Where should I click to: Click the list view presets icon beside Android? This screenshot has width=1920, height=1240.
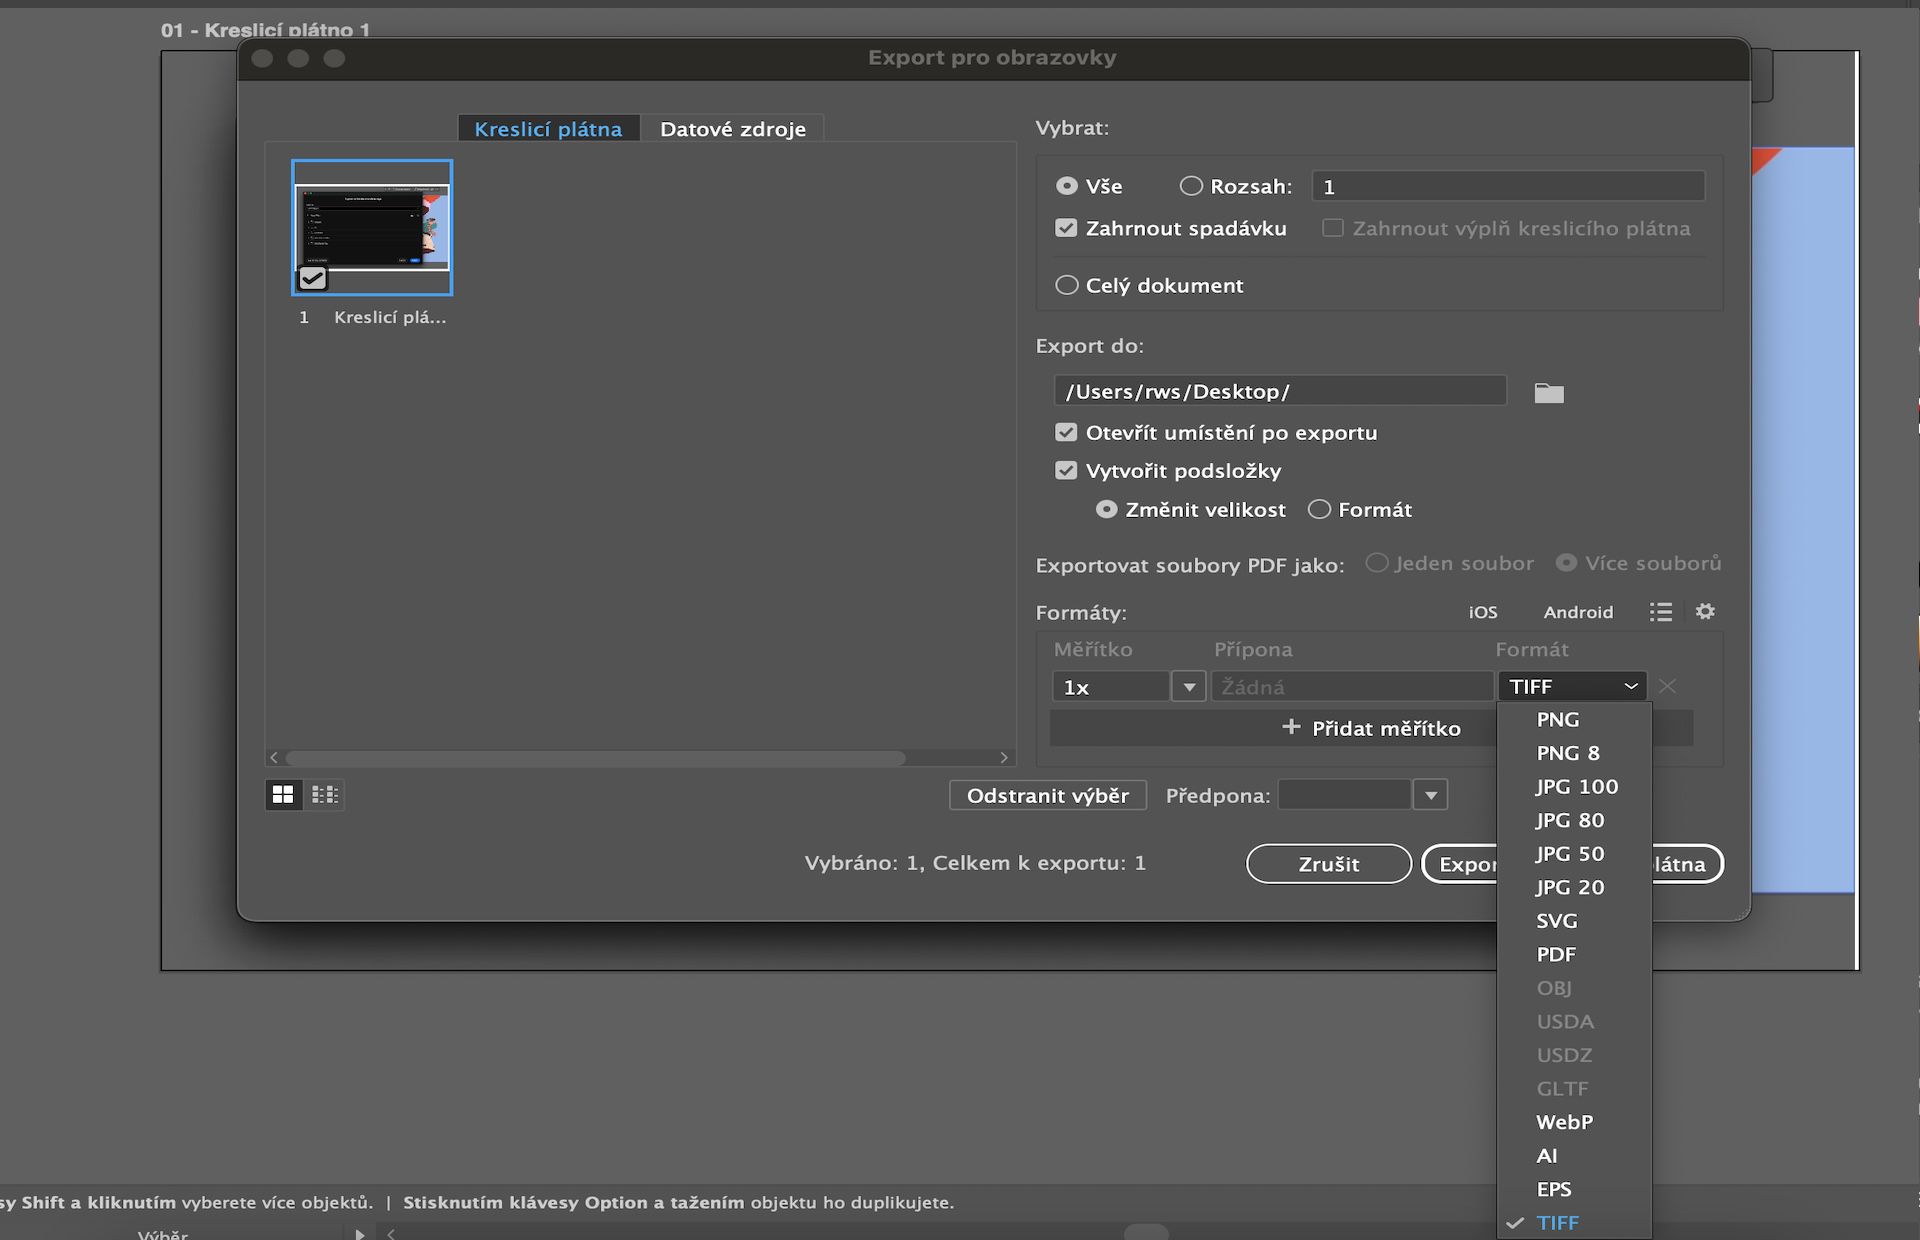pyautogui.click(x=1660, y=611)
